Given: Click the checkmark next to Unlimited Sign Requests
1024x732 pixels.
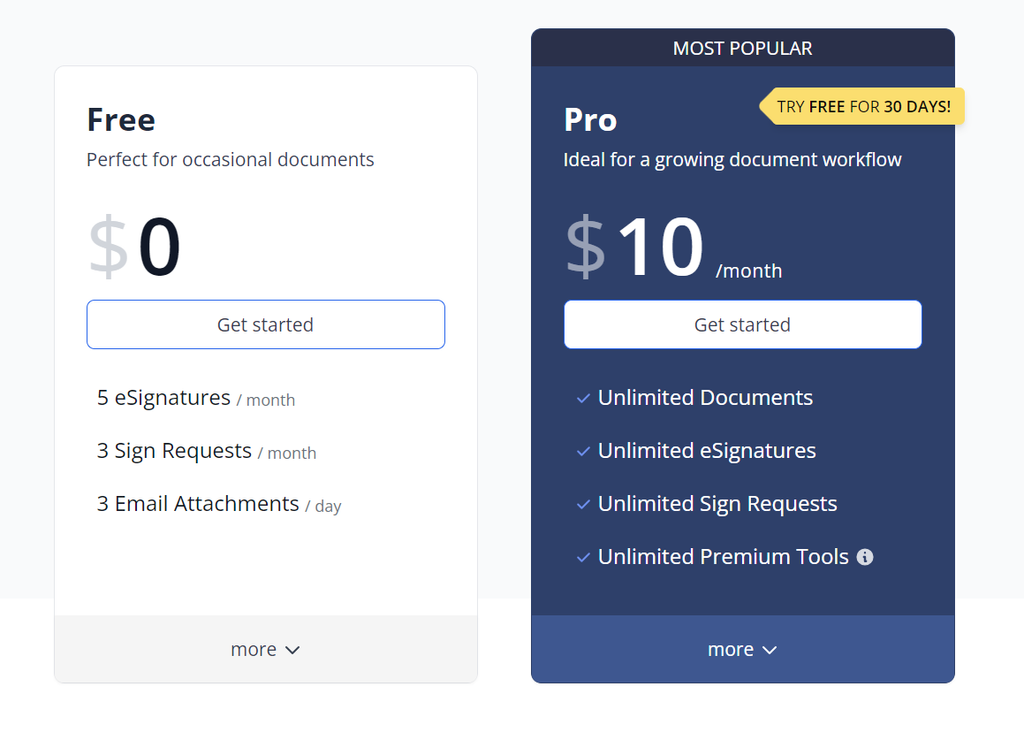Looking at the screenshot, I should (583, 504).
